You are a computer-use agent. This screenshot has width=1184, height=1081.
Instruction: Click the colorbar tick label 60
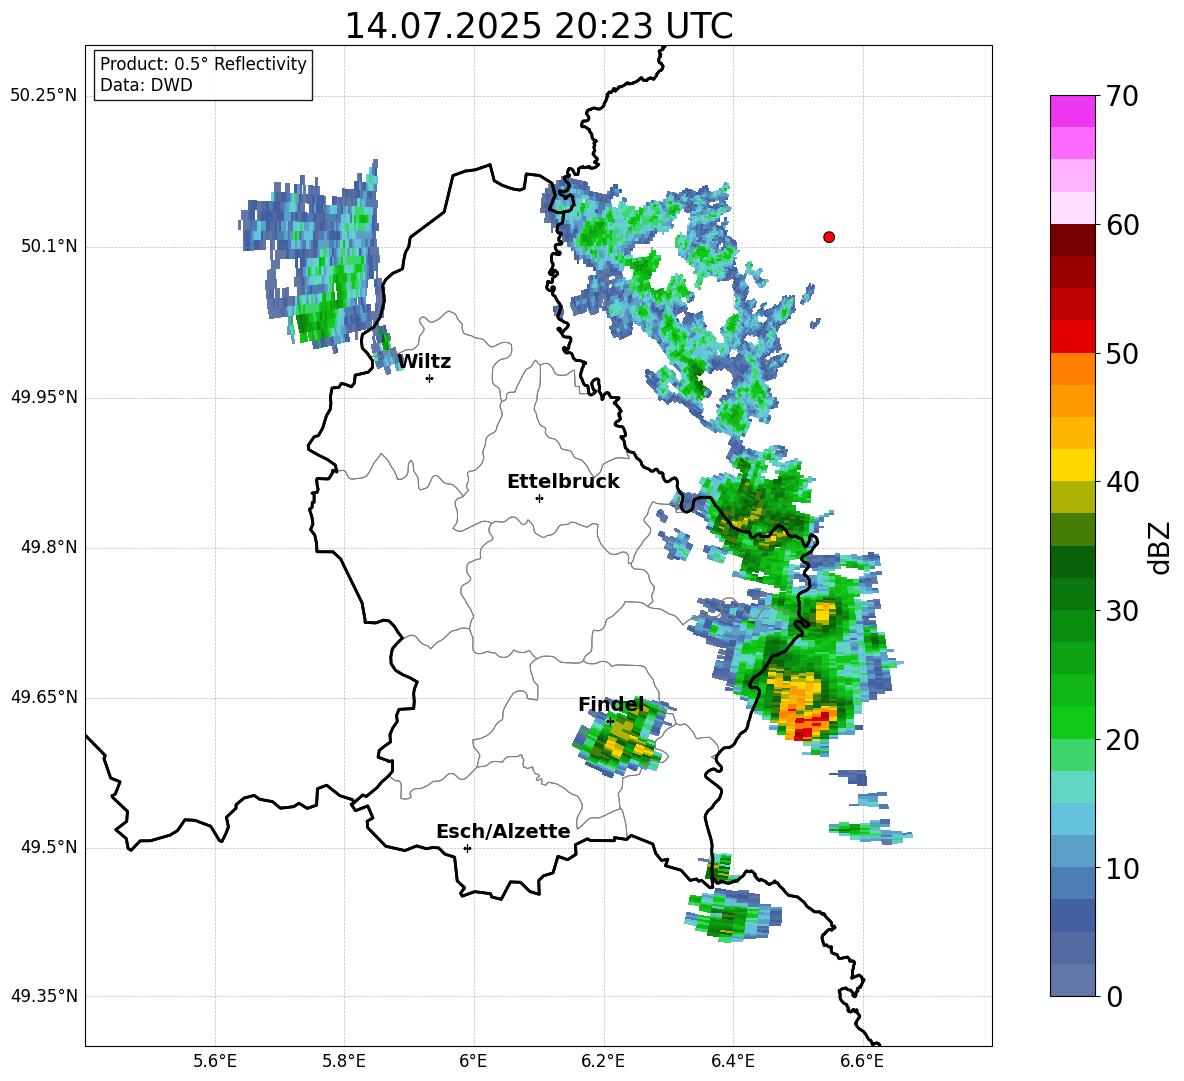point(1122,225)
